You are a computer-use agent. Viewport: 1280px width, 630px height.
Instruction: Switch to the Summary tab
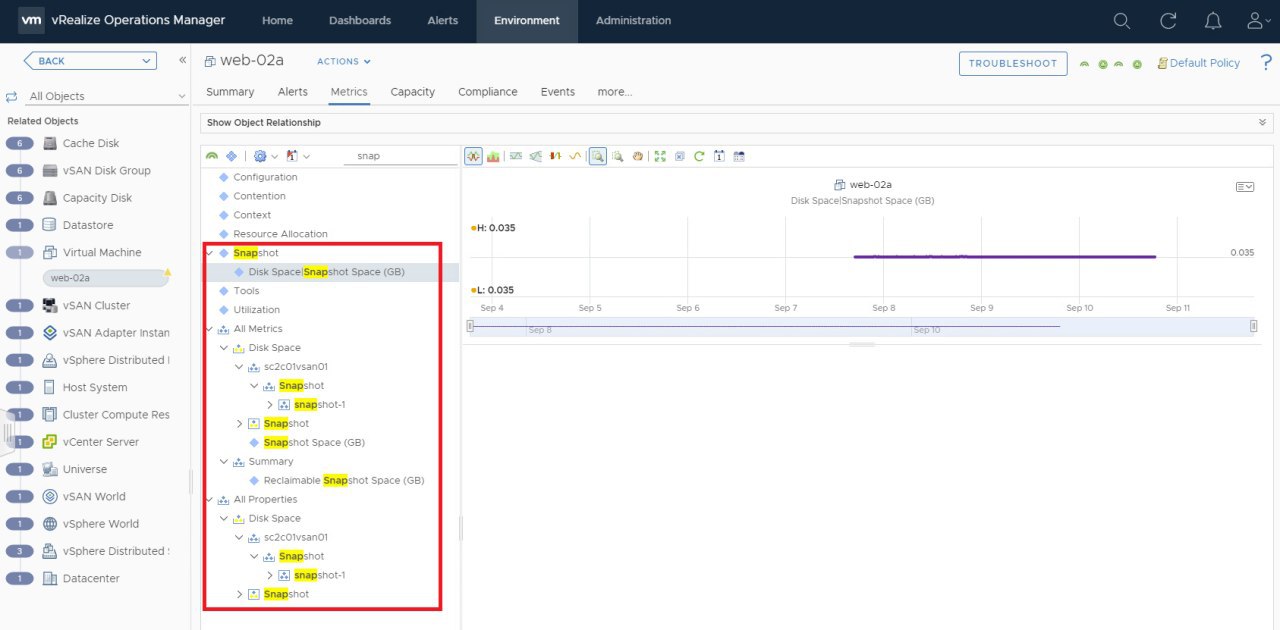[x=230, y=92]
